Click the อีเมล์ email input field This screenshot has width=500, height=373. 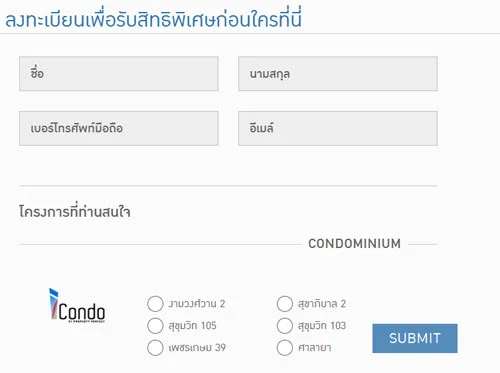tap(338, 128)
